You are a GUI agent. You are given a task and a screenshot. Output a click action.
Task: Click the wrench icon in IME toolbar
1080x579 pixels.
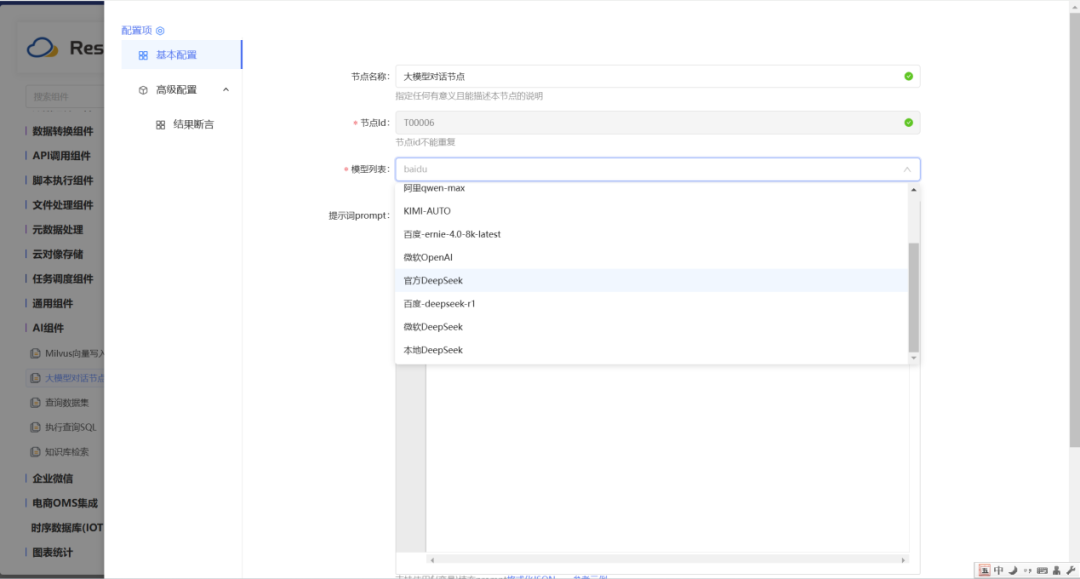[1070, 570]
